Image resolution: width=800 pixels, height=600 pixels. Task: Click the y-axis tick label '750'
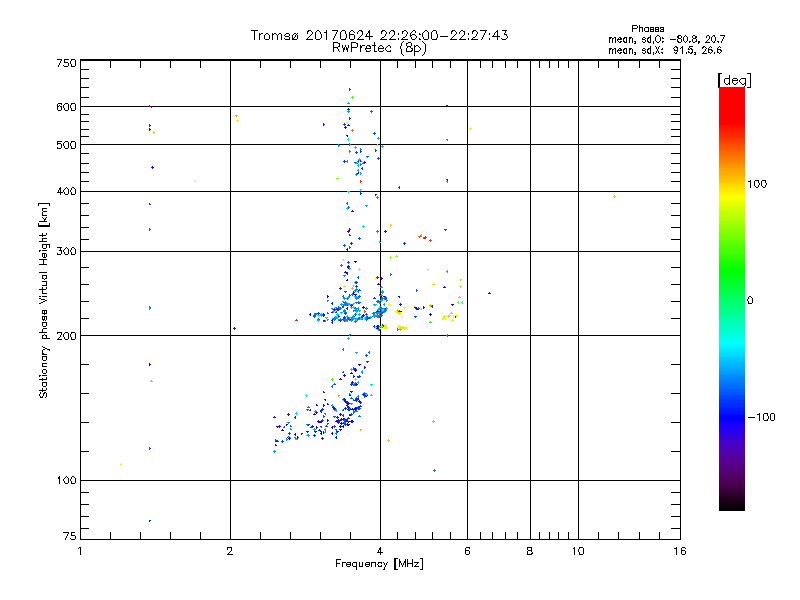coord(66,63)
